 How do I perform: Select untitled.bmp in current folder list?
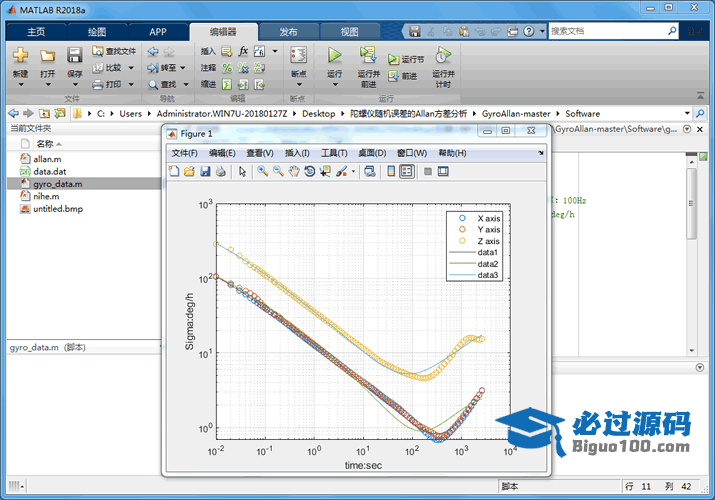coord(58,209)
